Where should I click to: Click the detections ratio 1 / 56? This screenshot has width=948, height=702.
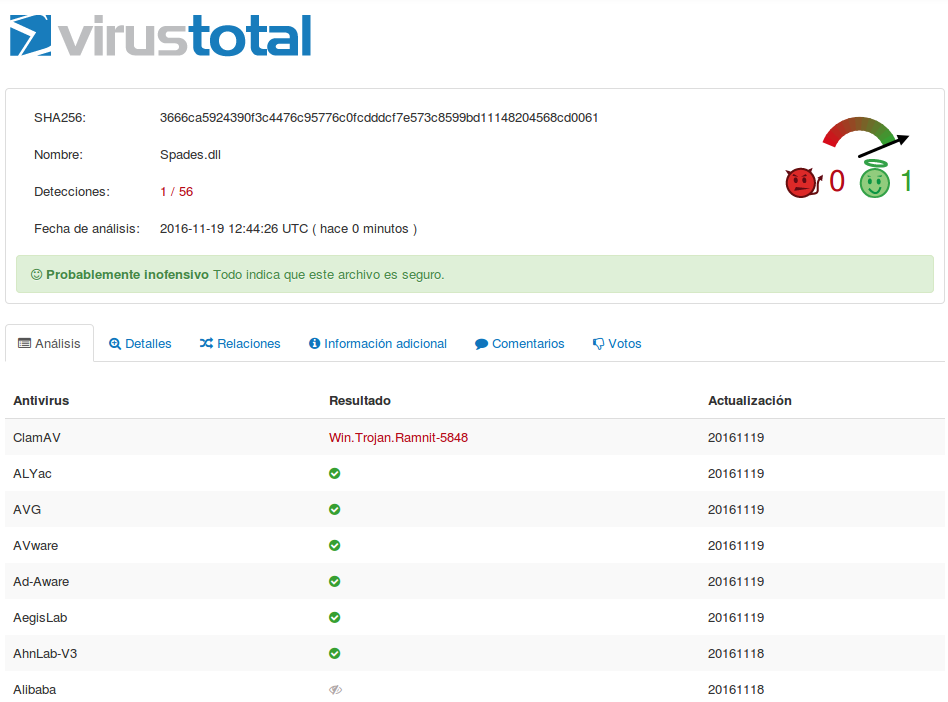pyautogui.click(x=177, y=192)
